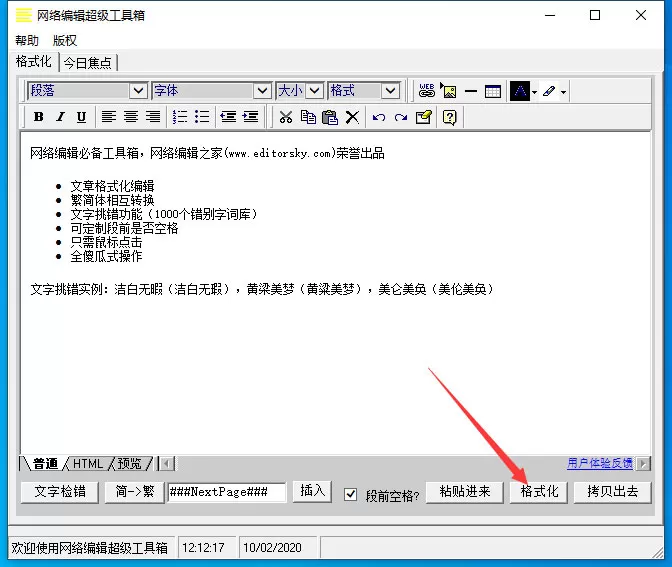The height and width of the screenshot is (567, 672).
Task: Open the dark font color swatch
Action: 520,91
